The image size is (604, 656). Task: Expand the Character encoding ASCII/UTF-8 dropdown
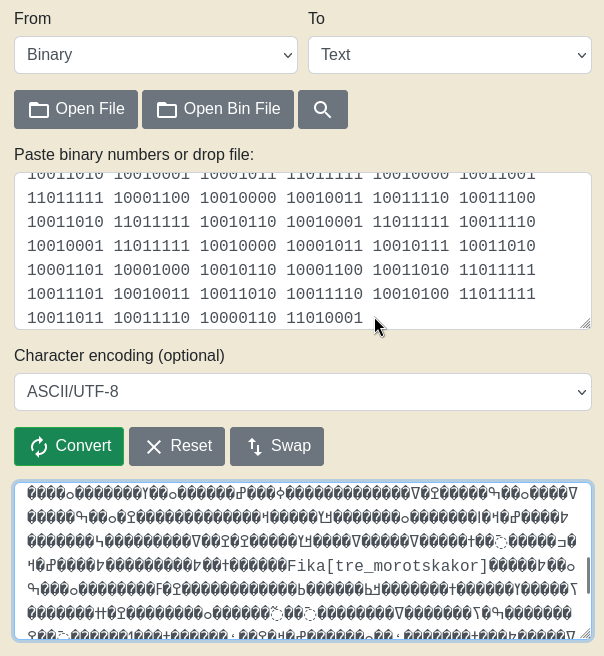pos(303,392)
